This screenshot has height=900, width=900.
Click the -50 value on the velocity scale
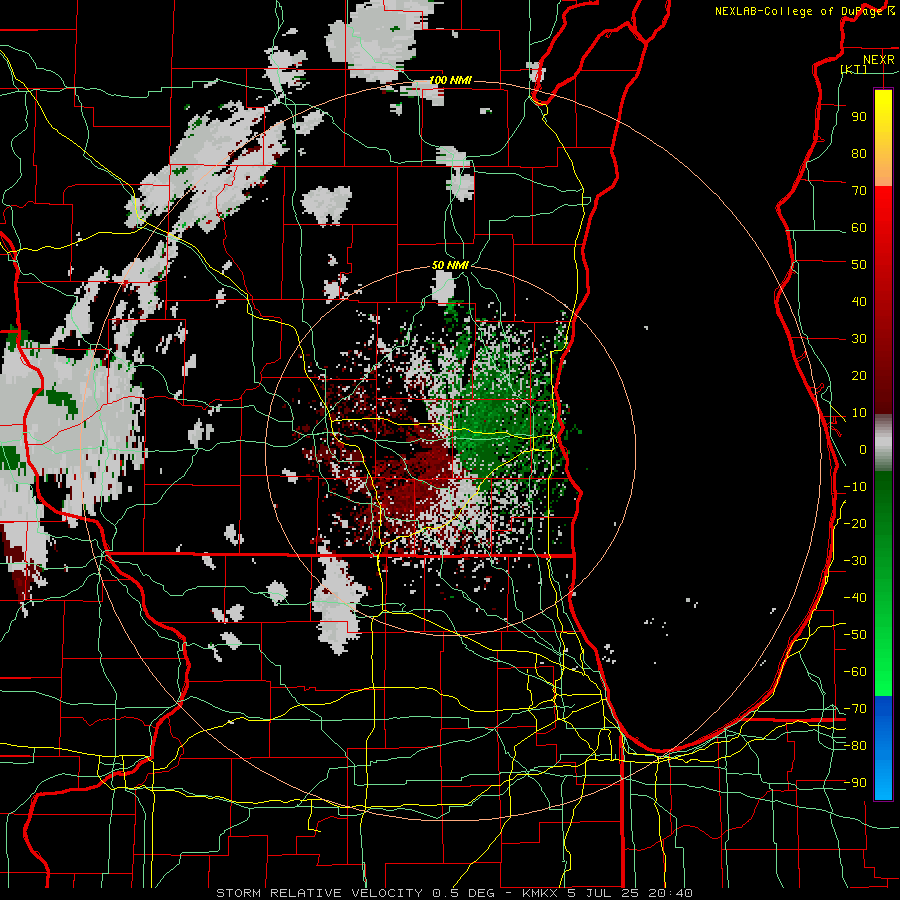tap(855, 634)
